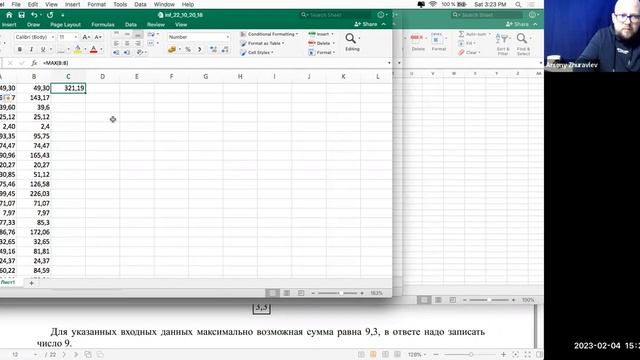Decrease the cell indent

pyautogui.click(x=116, y=52)
